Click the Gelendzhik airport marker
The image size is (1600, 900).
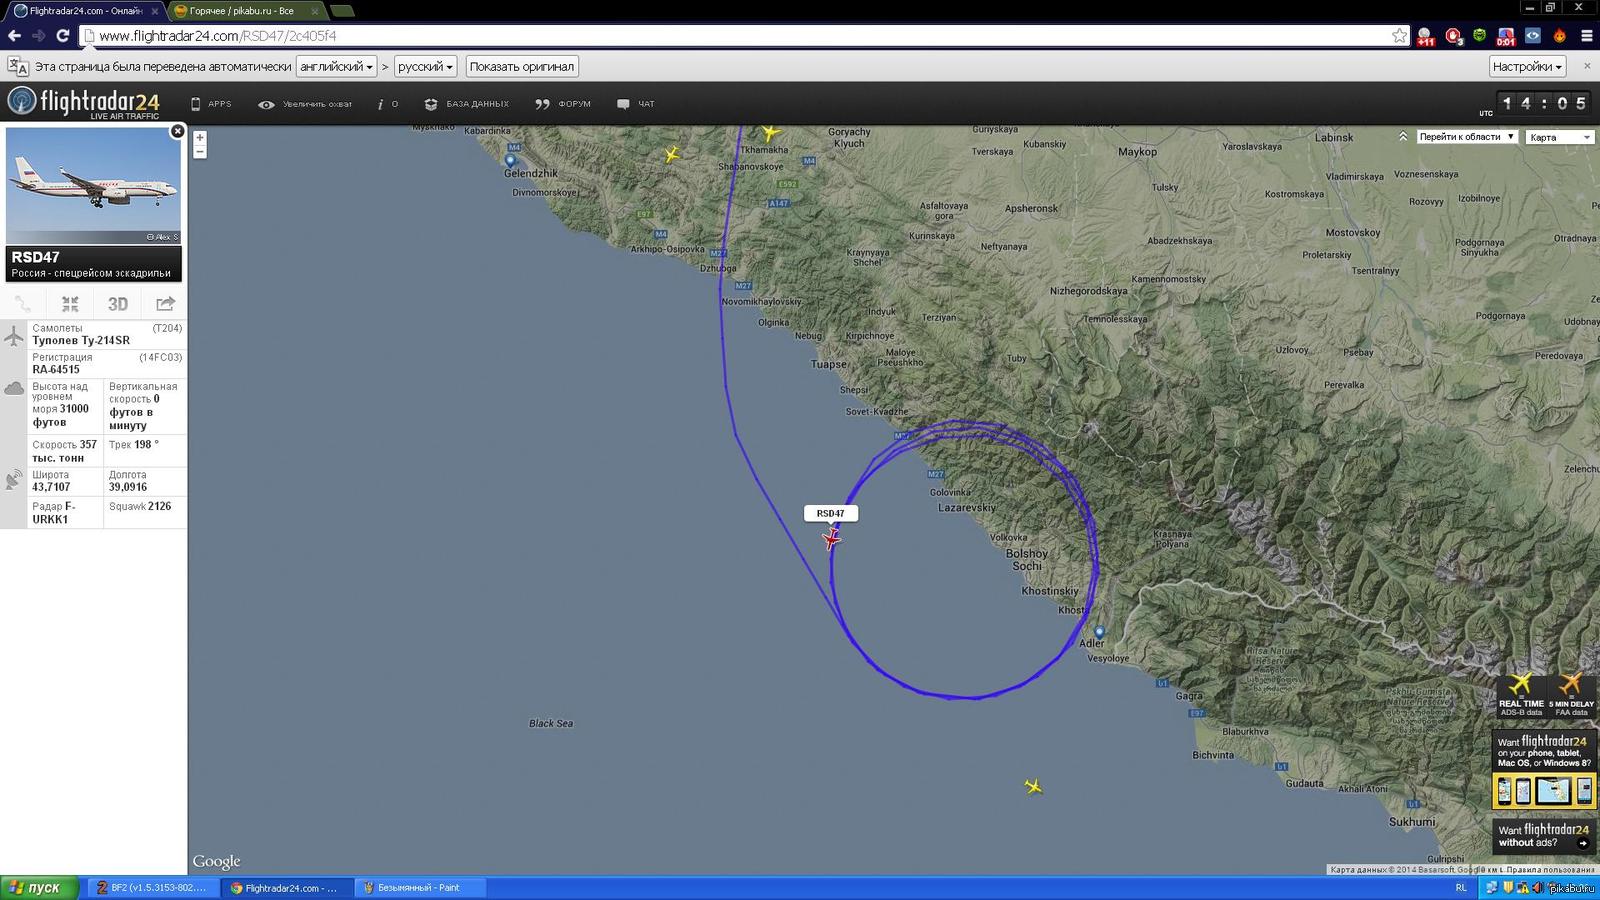coord(510,160)
